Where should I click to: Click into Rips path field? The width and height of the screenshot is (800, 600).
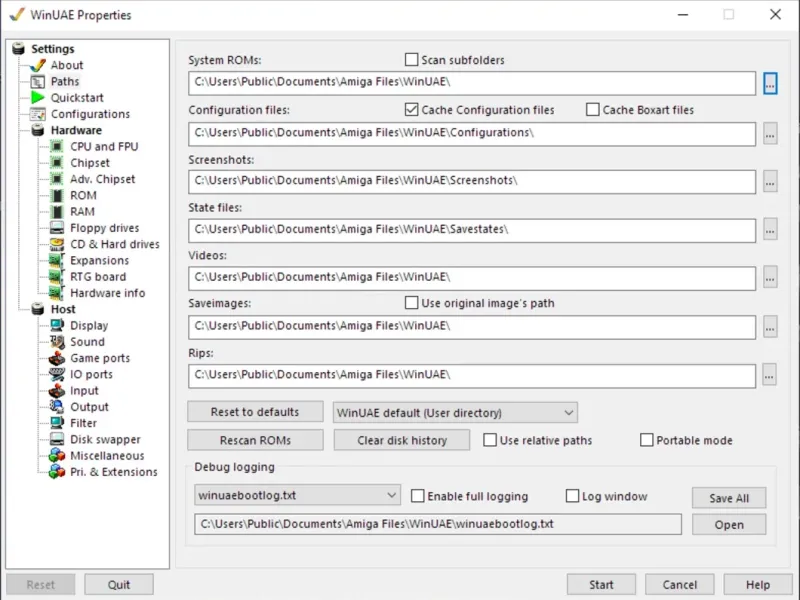472,376
